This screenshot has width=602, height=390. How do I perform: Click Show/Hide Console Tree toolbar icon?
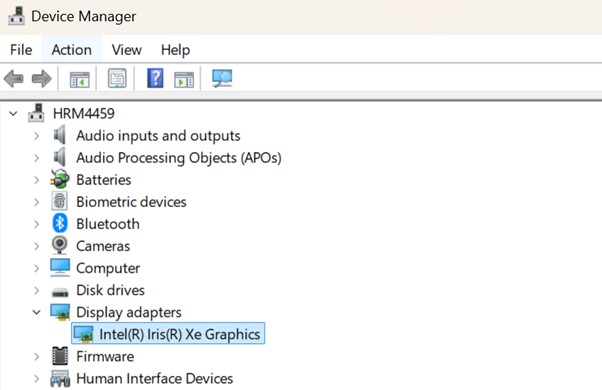click(79, 79)
